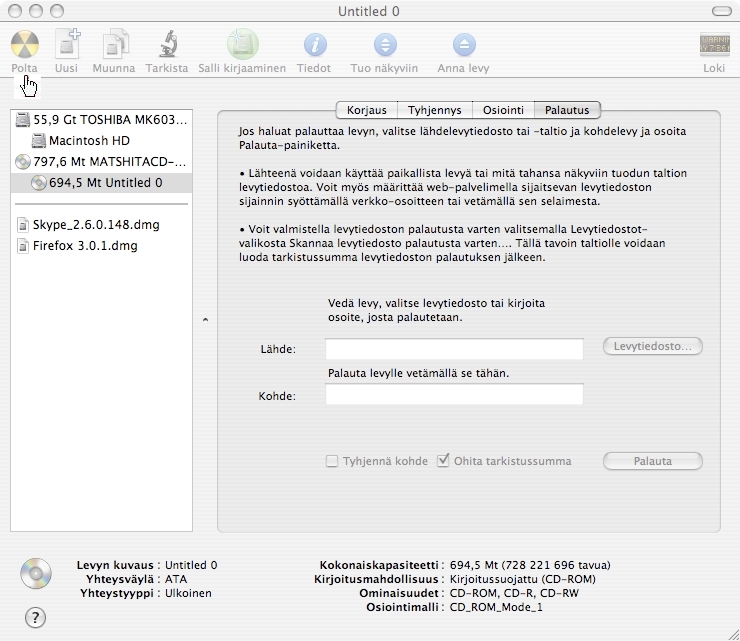Viewport: 740px width, 641px height.
Task: Click the Lähde source input field
Action: tap(453, 348)
